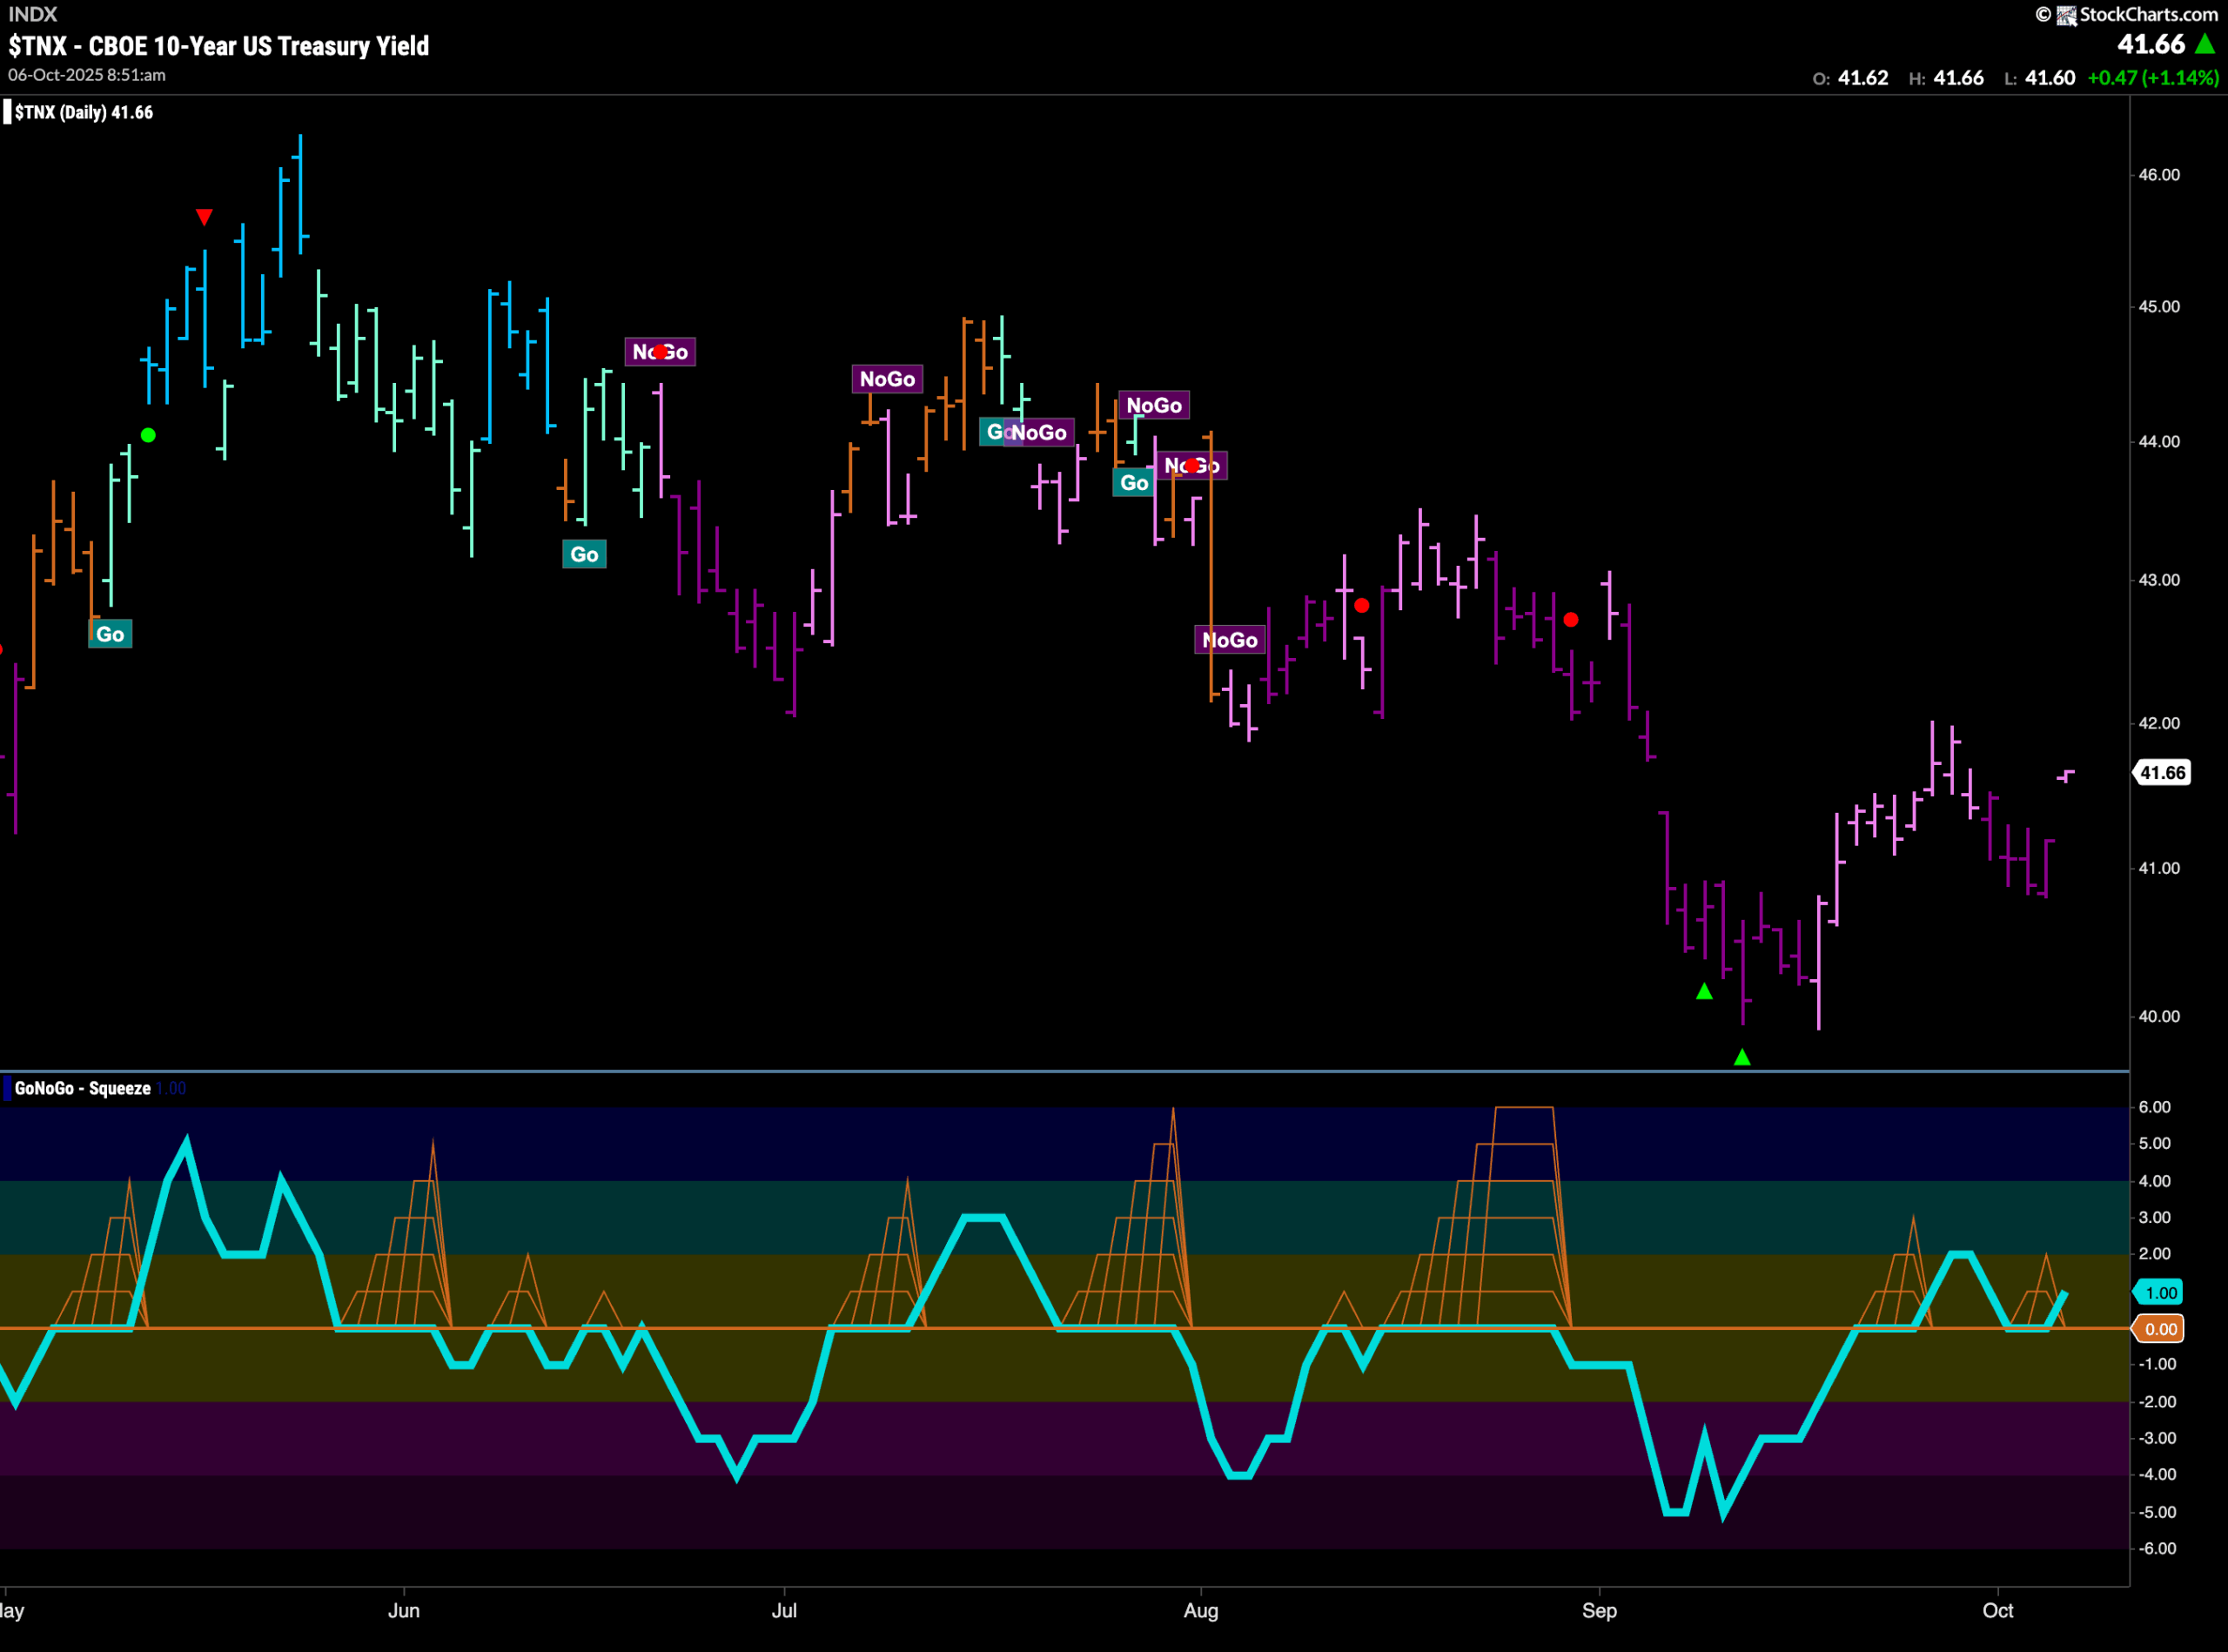This screenshot has height=1652, width=2228.
Task: Click the red dot marker in late August
Action: (x=1571, y=620)
